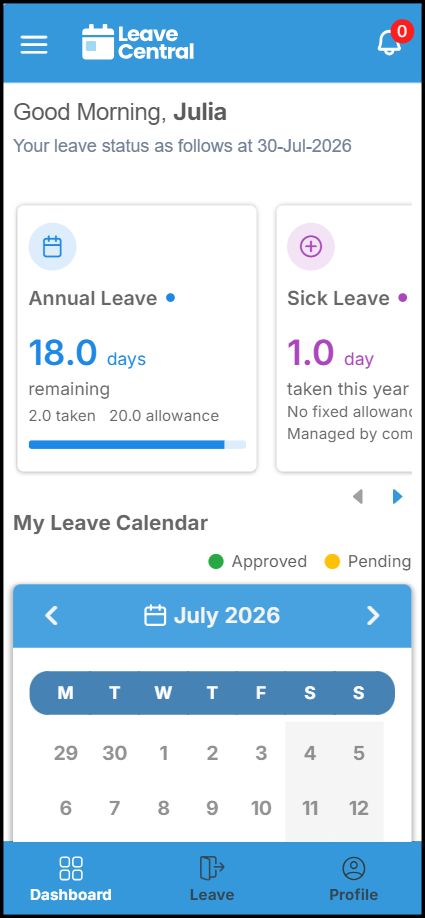Screen dimensions: 425x918
Task: Switch to the Leave tab
Action: 212,879
